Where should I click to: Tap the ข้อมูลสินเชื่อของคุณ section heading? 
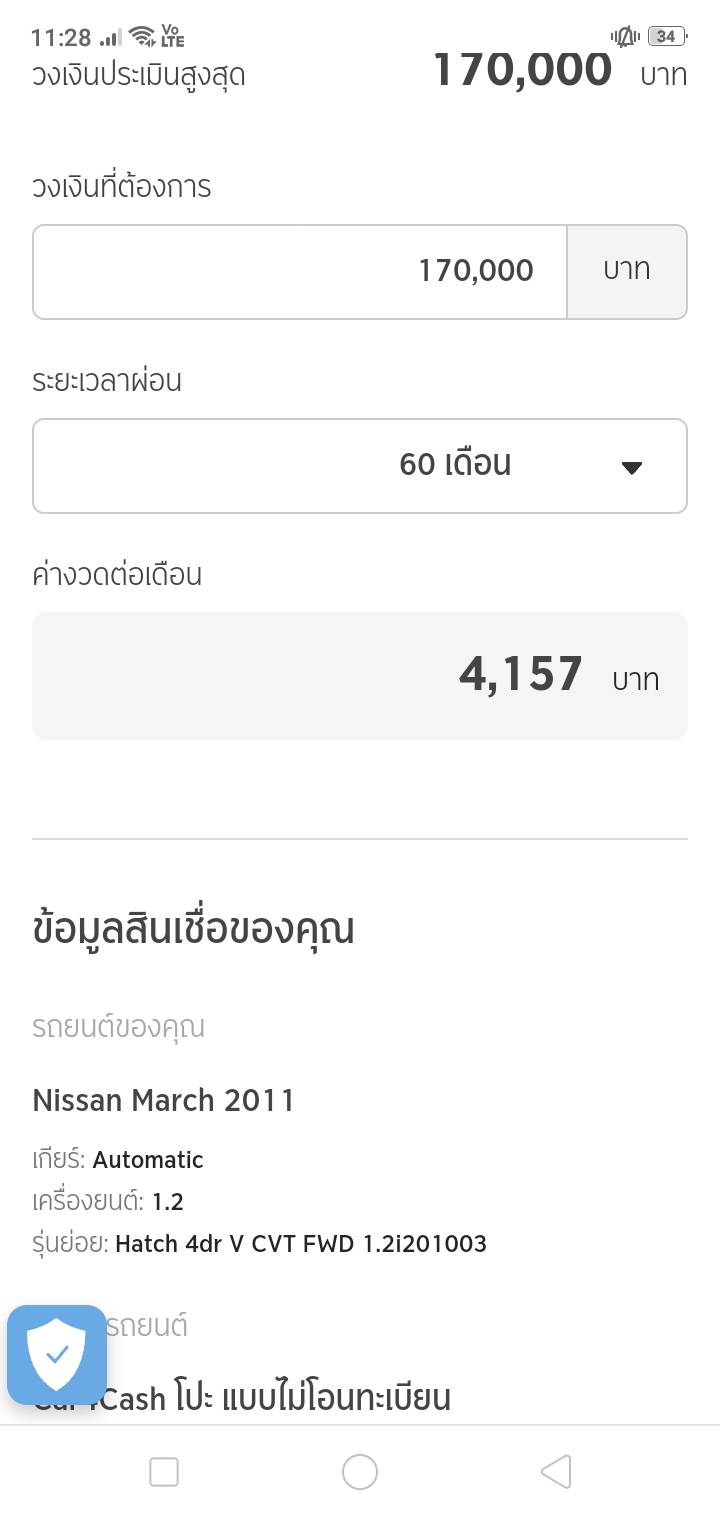tap(194, 929)
